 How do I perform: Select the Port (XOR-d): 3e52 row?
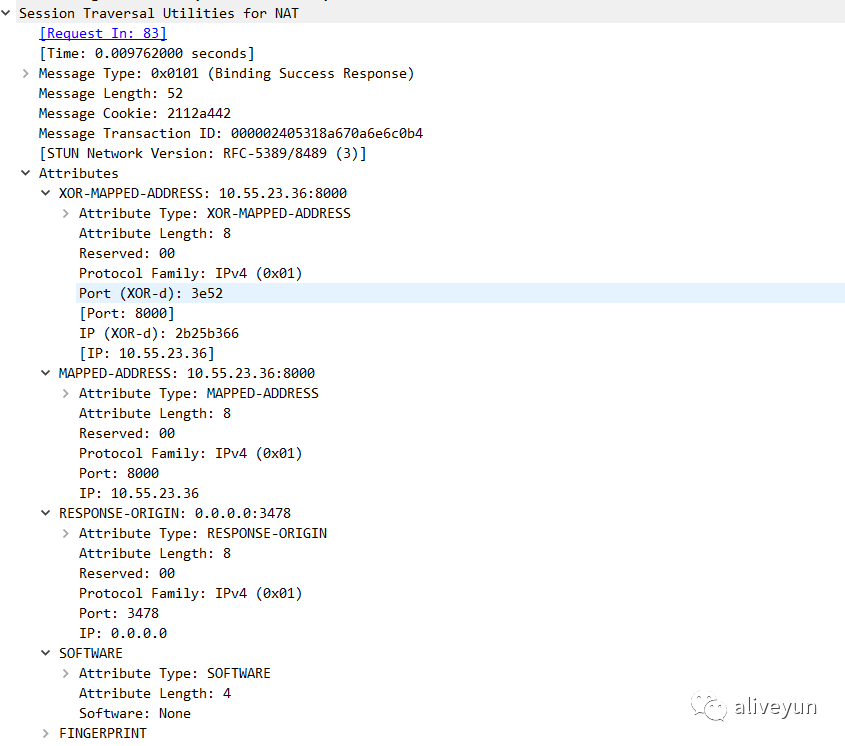coord(150,293)
